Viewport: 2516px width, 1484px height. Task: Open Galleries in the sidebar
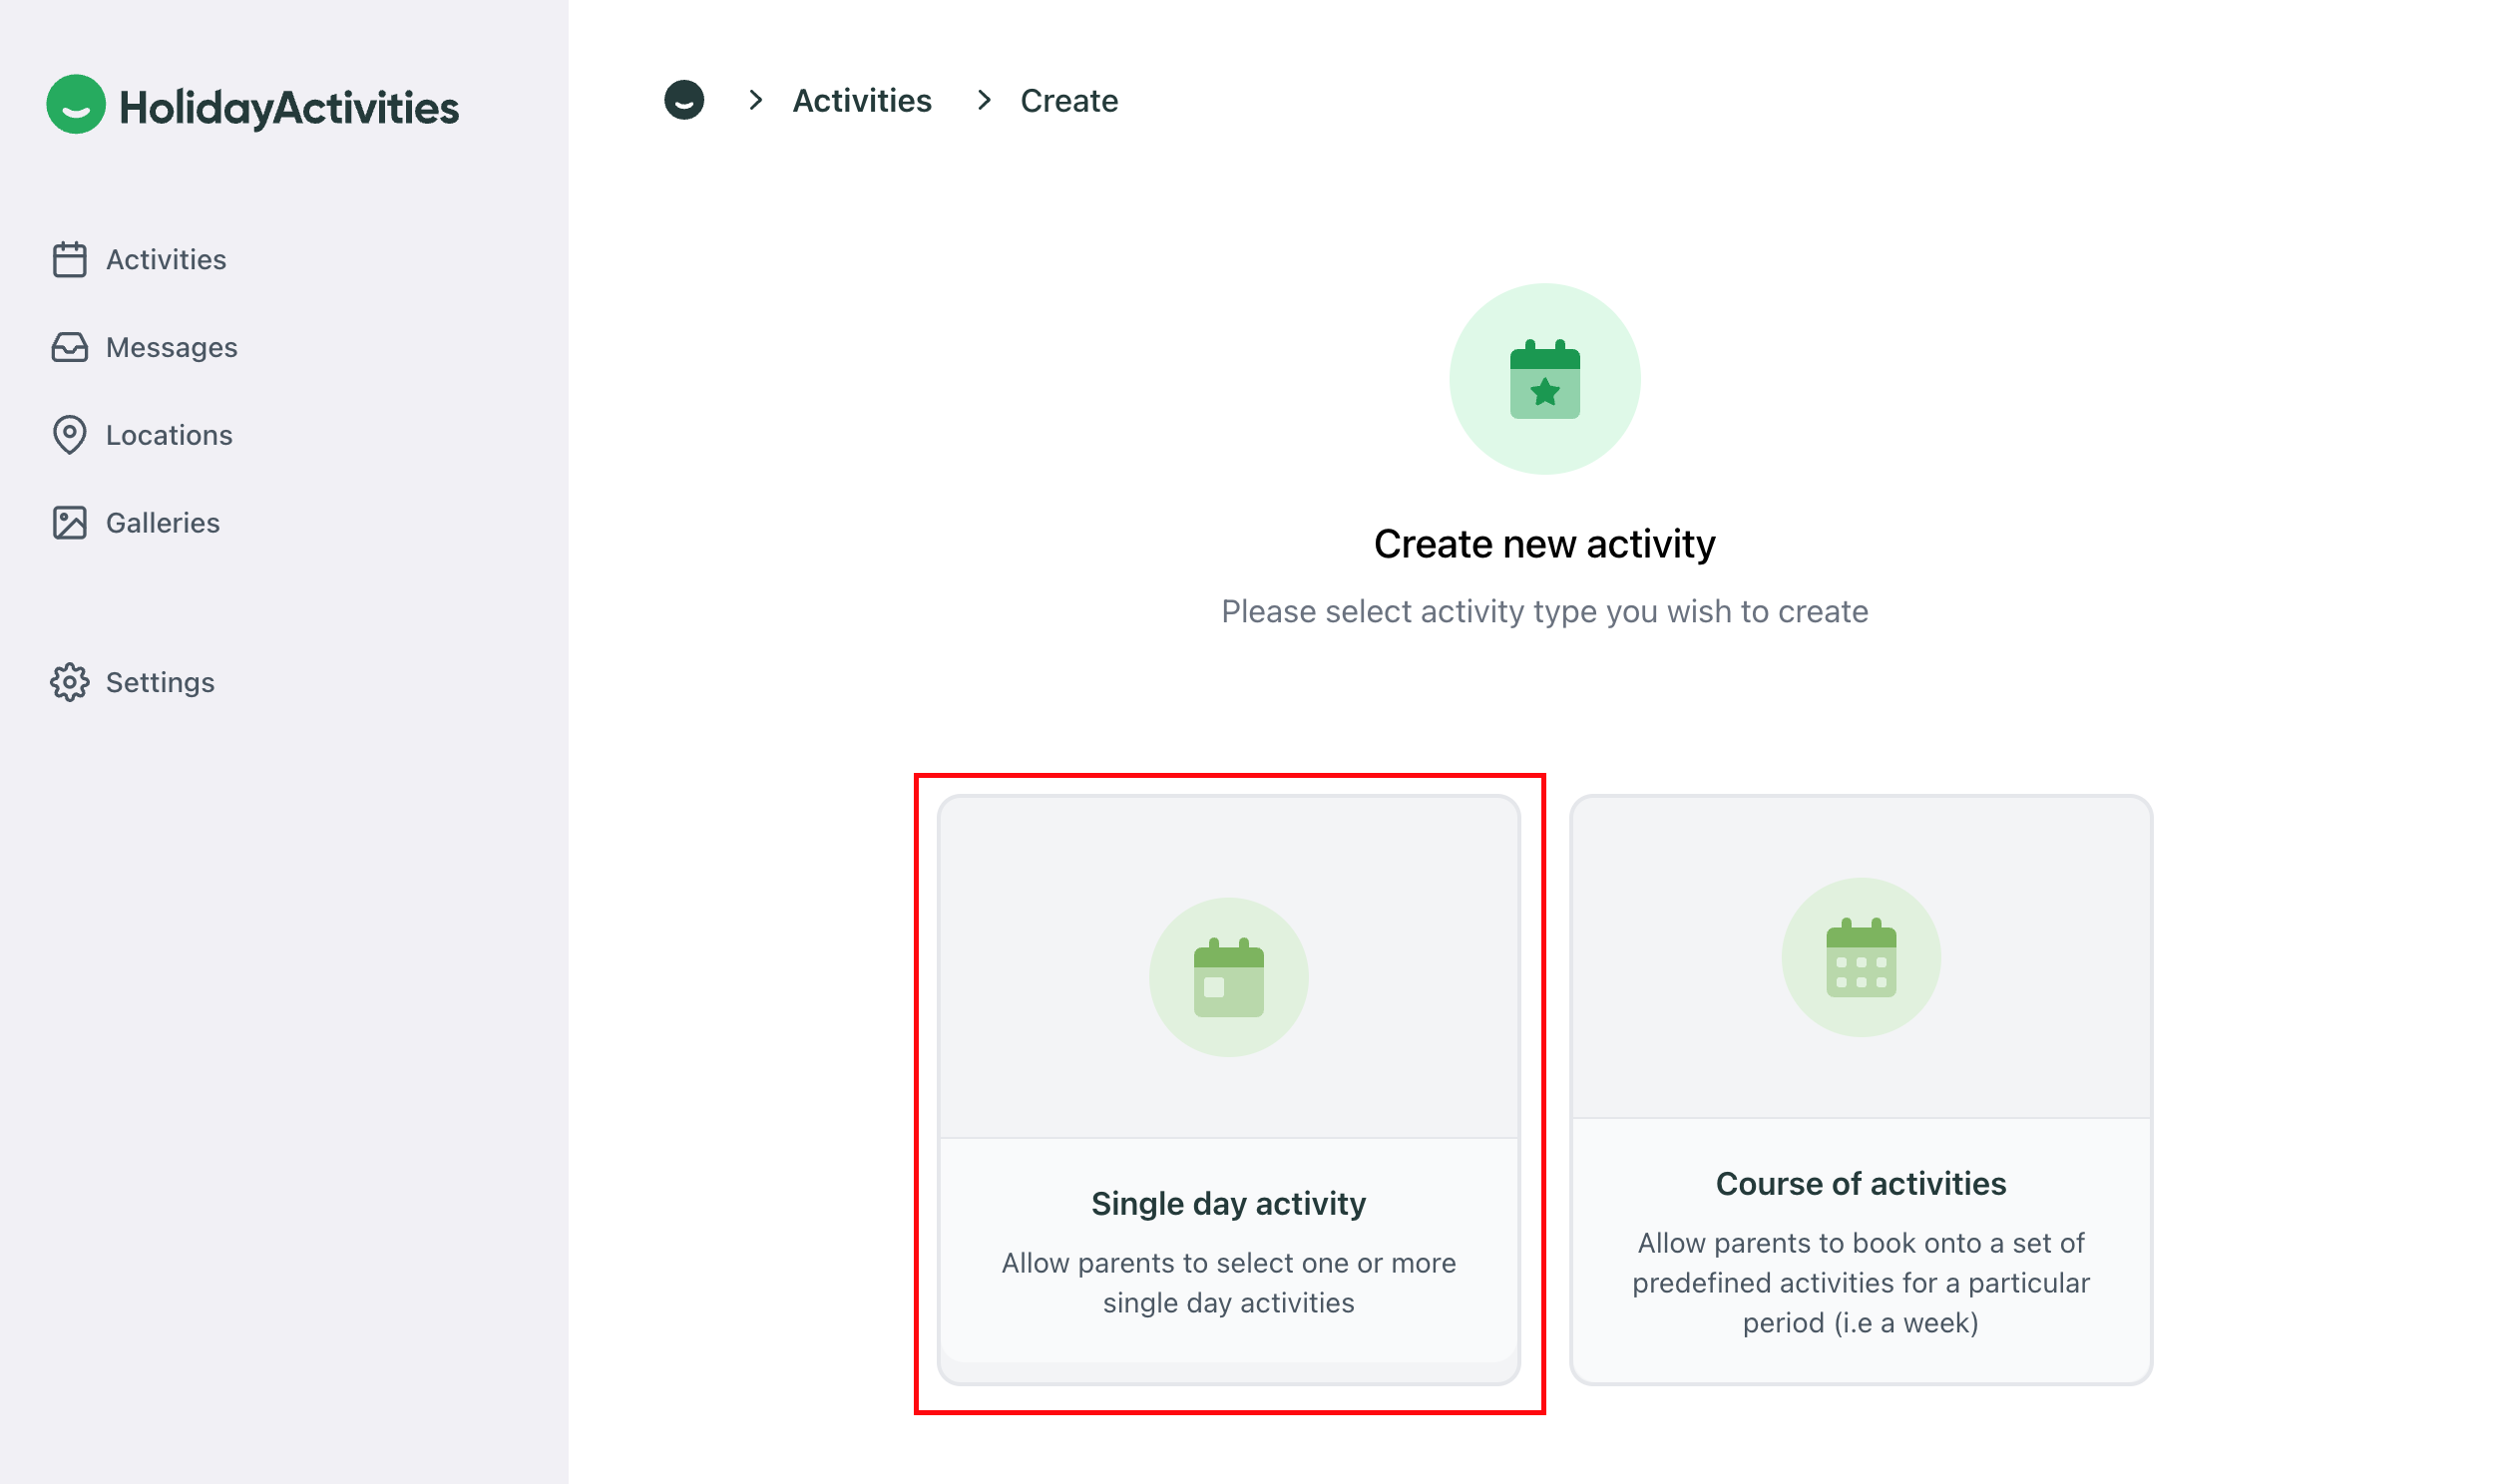[163, 523]
